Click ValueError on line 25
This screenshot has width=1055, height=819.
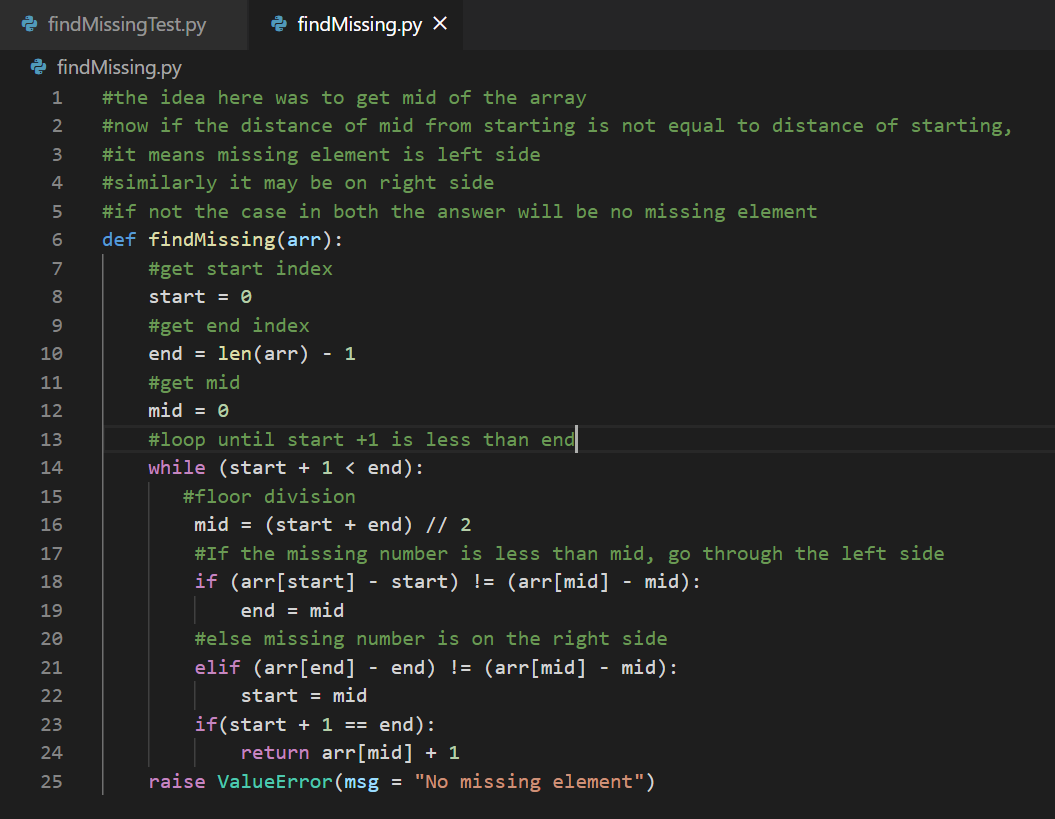pos(275,782)
